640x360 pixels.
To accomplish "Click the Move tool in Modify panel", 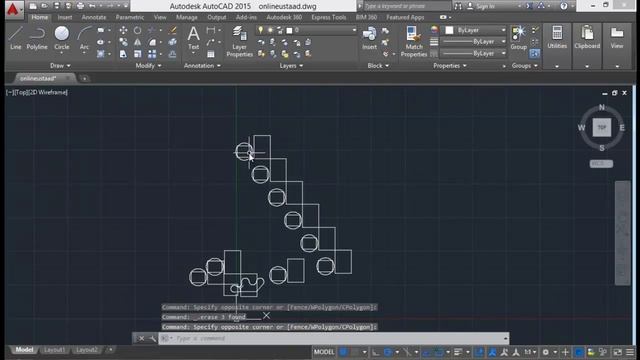I will pos(123,30).
